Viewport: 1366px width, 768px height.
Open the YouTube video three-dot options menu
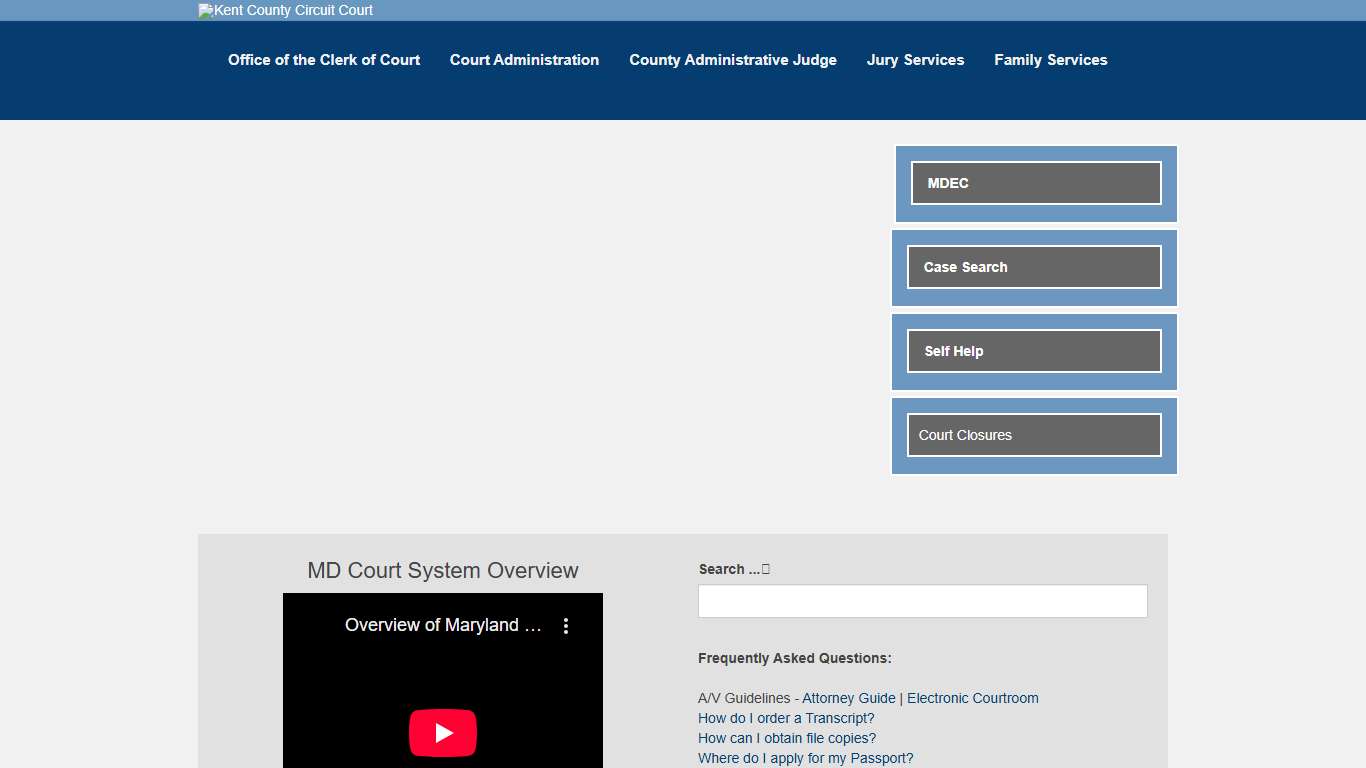[x=565, y=625]
